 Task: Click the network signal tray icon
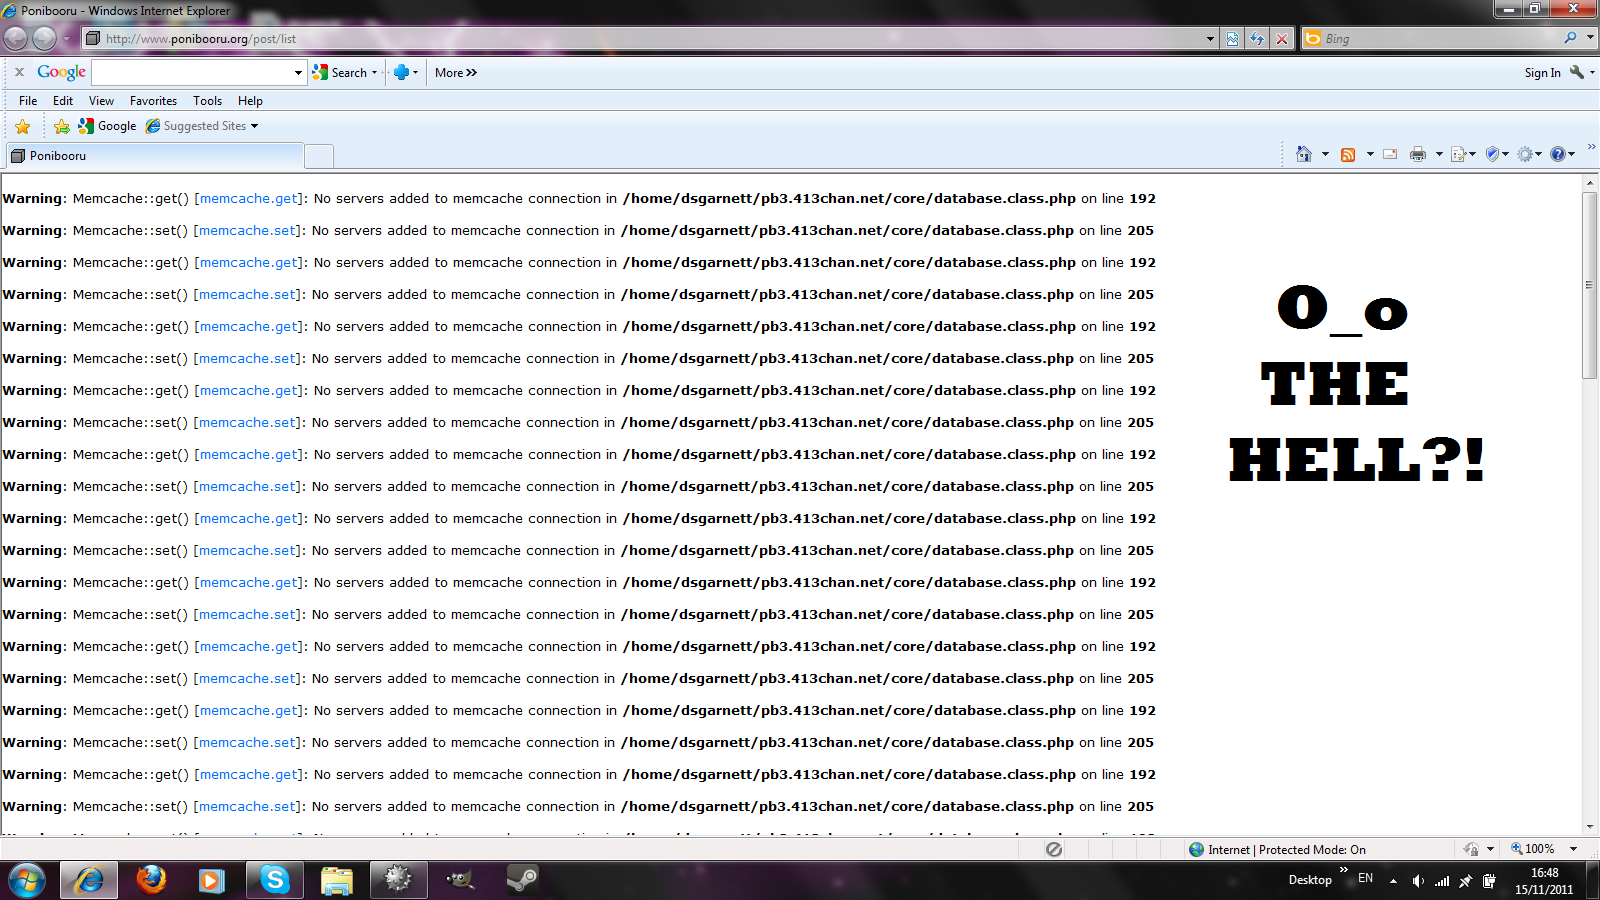1442,881
